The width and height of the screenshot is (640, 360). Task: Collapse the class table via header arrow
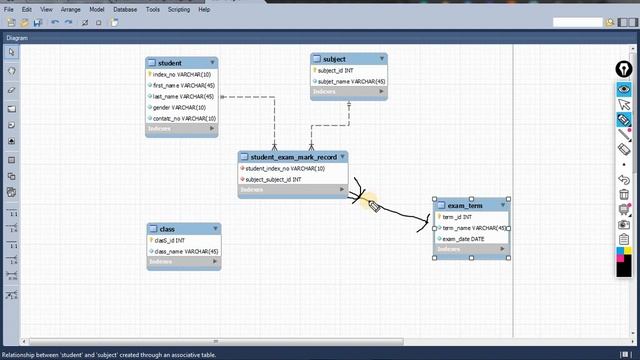(x=215, y=229)
